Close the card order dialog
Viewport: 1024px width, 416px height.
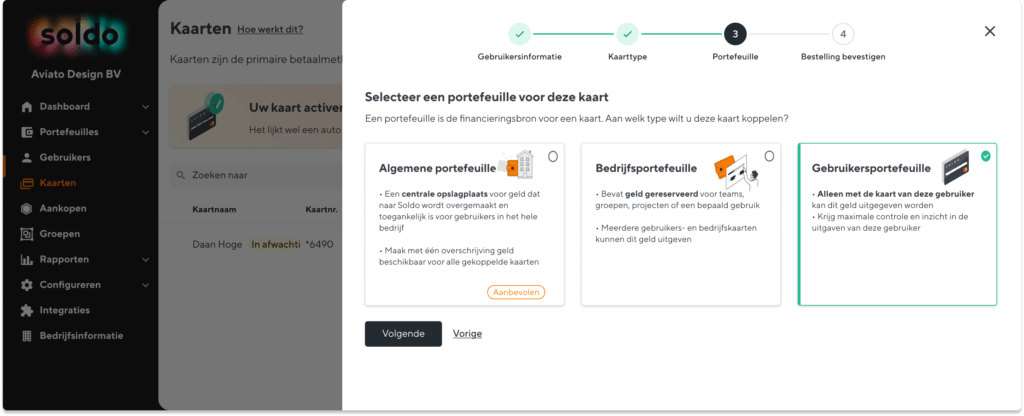pos(990,31)
